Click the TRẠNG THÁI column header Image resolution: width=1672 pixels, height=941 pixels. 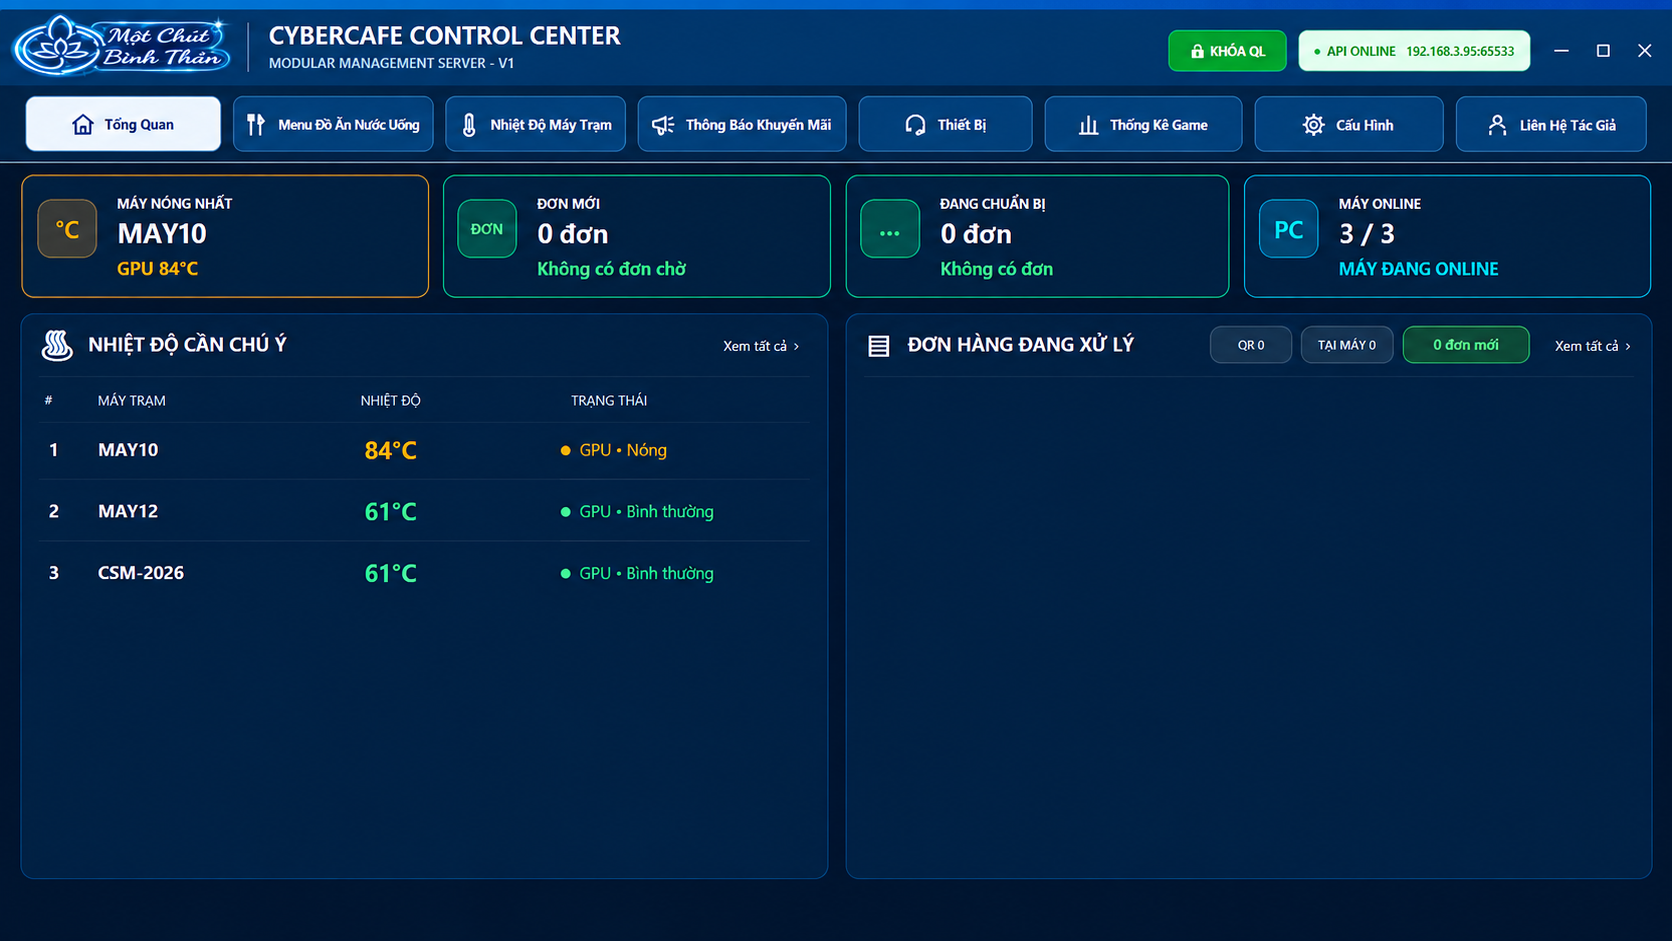tap(609, 400)
